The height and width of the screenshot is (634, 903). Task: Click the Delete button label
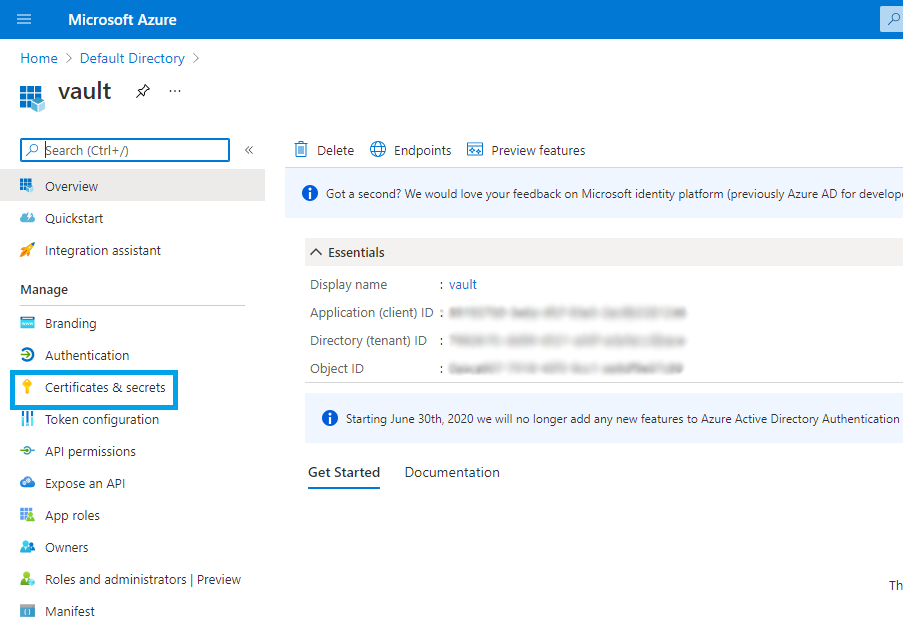tap(335, 150)
